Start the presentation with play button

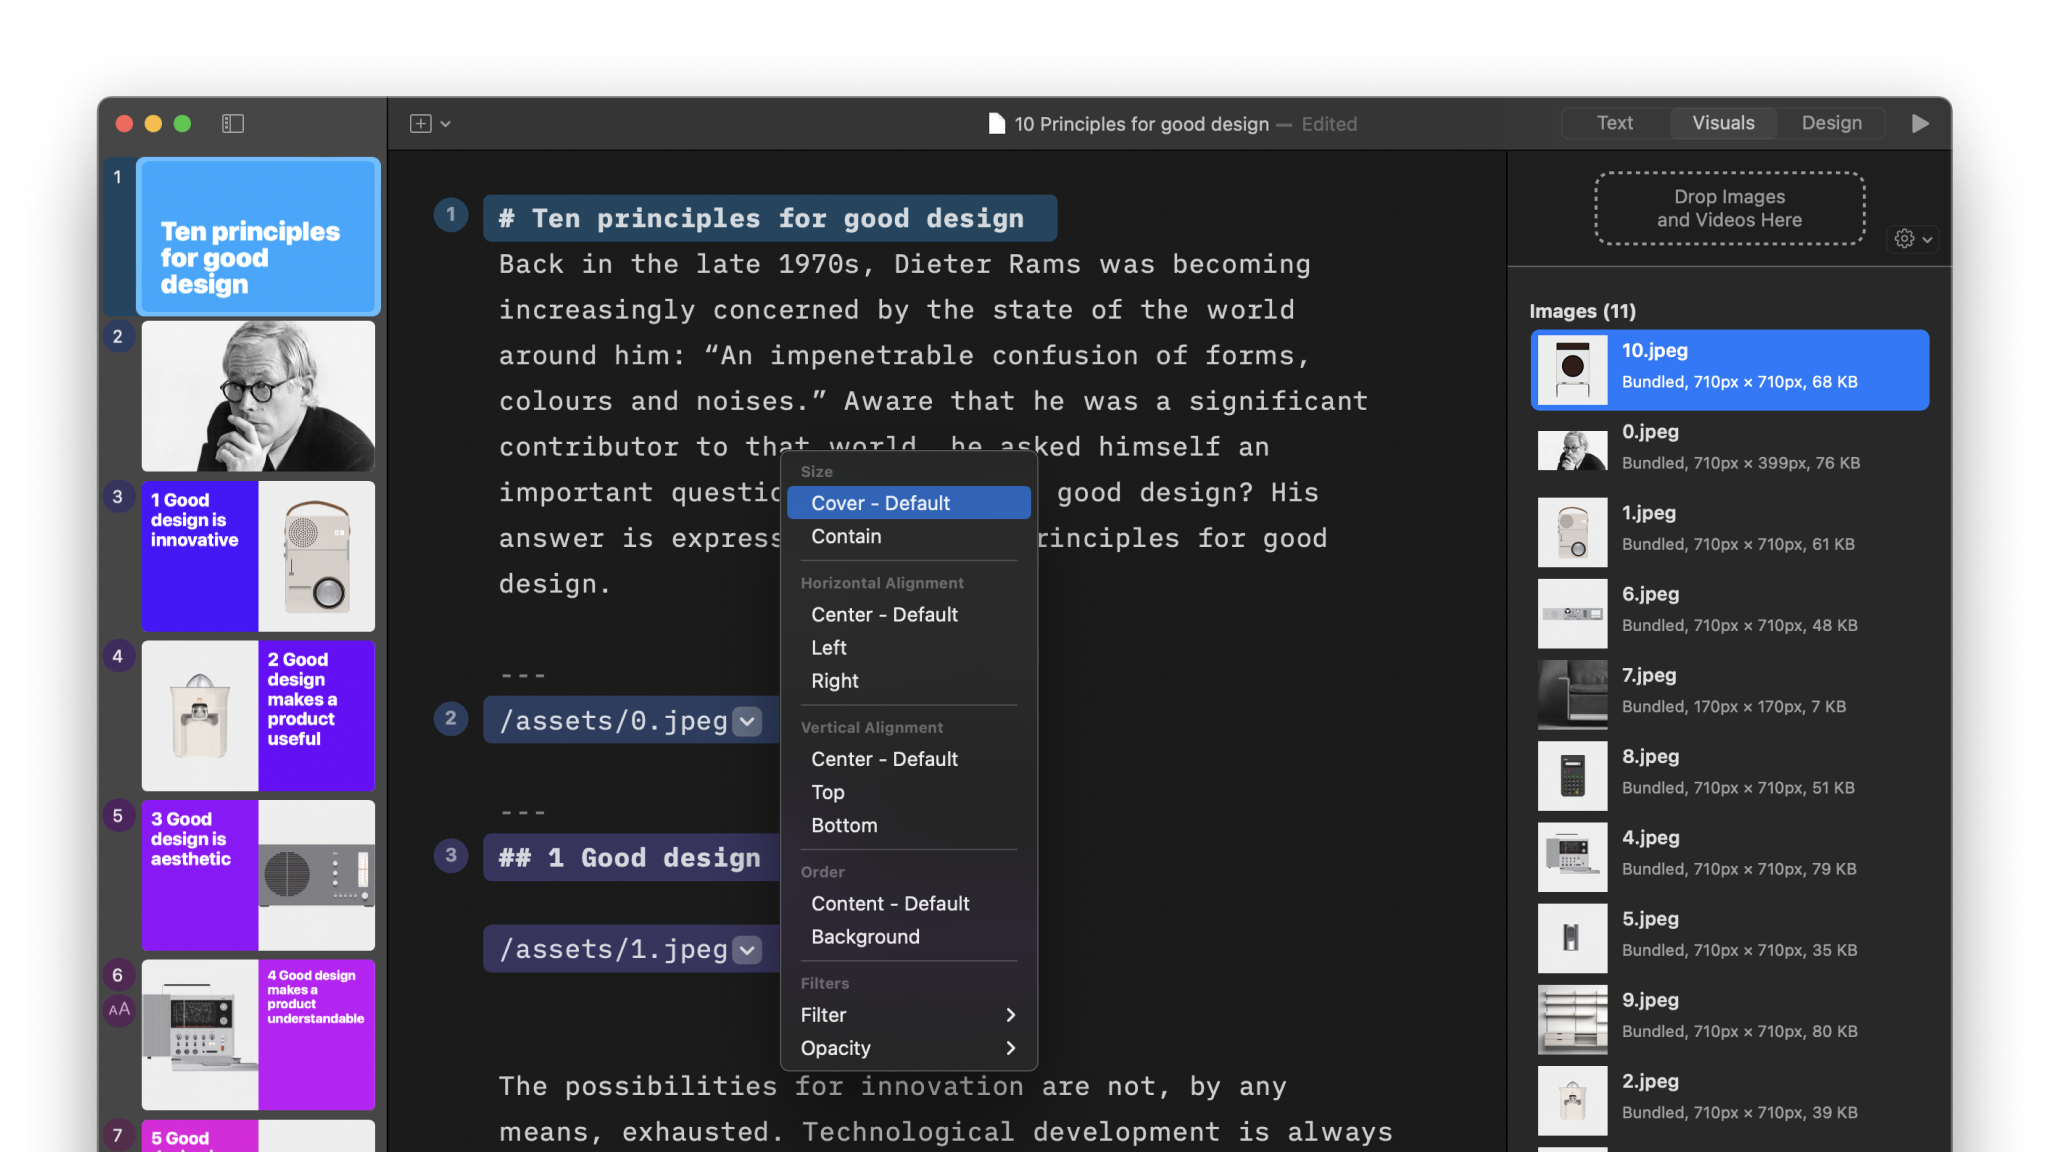click(x=1920, y=124)
